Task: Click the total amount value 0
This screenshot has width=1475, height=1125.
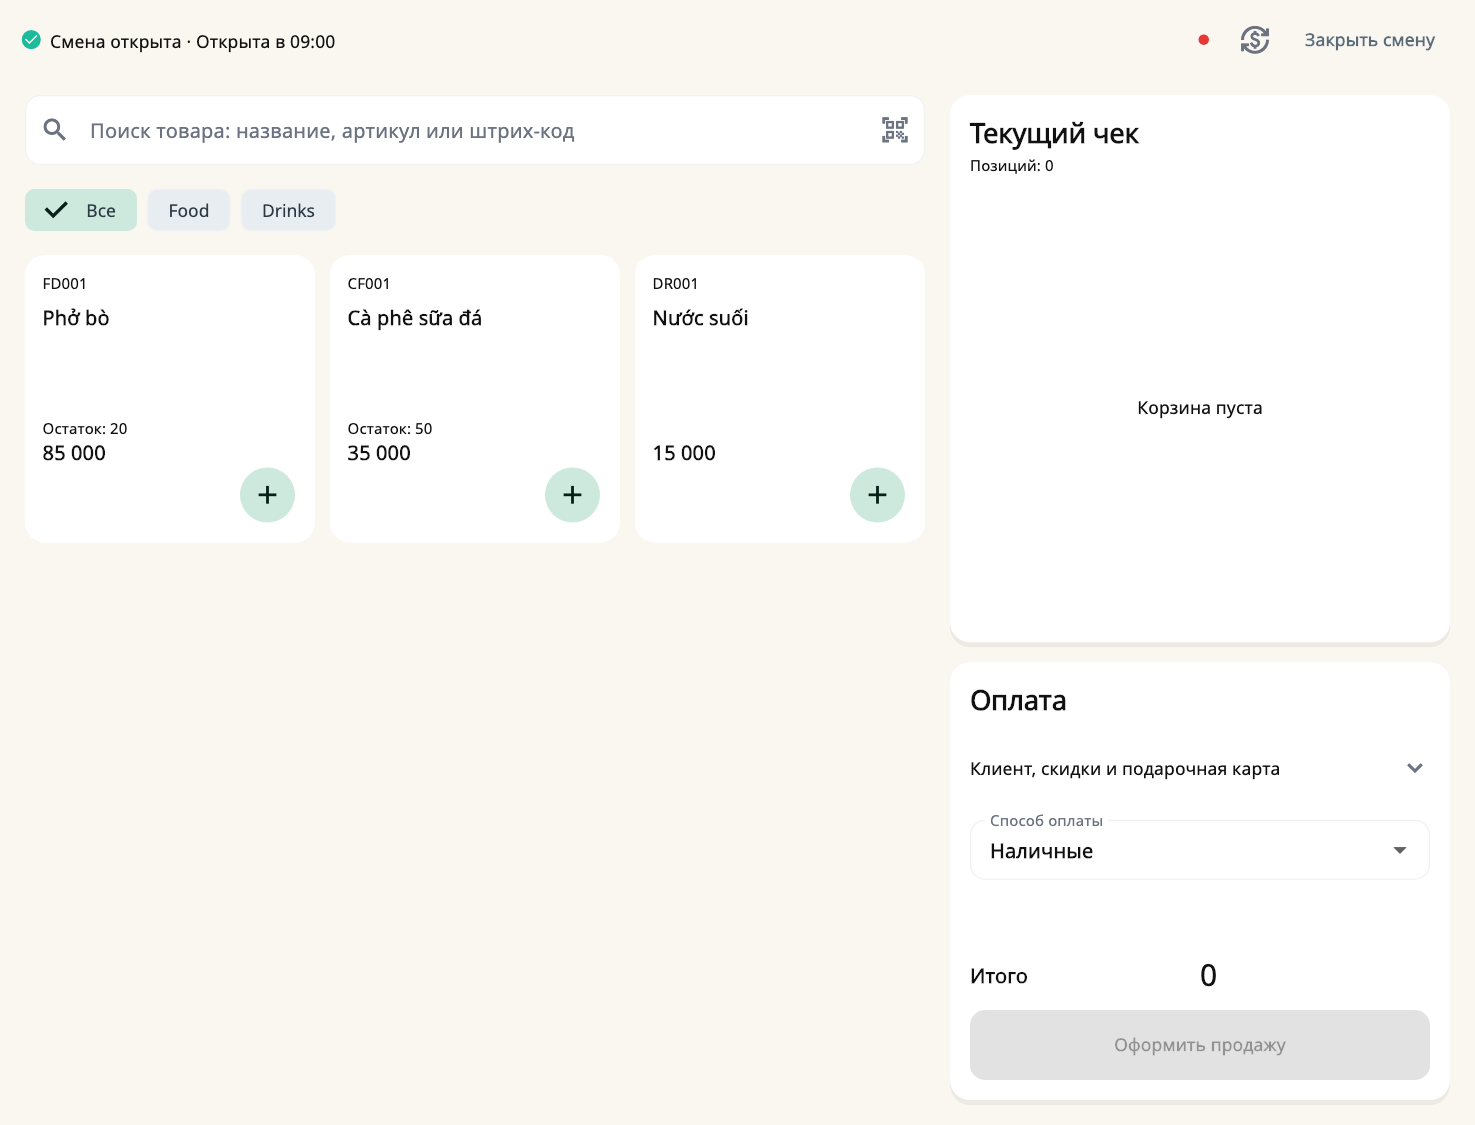Action: (1208, 976)
